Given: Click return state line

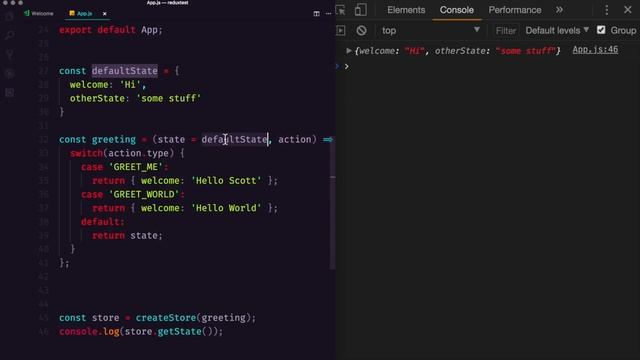Looking at the screenshot, I should click(x=127, y=236).
